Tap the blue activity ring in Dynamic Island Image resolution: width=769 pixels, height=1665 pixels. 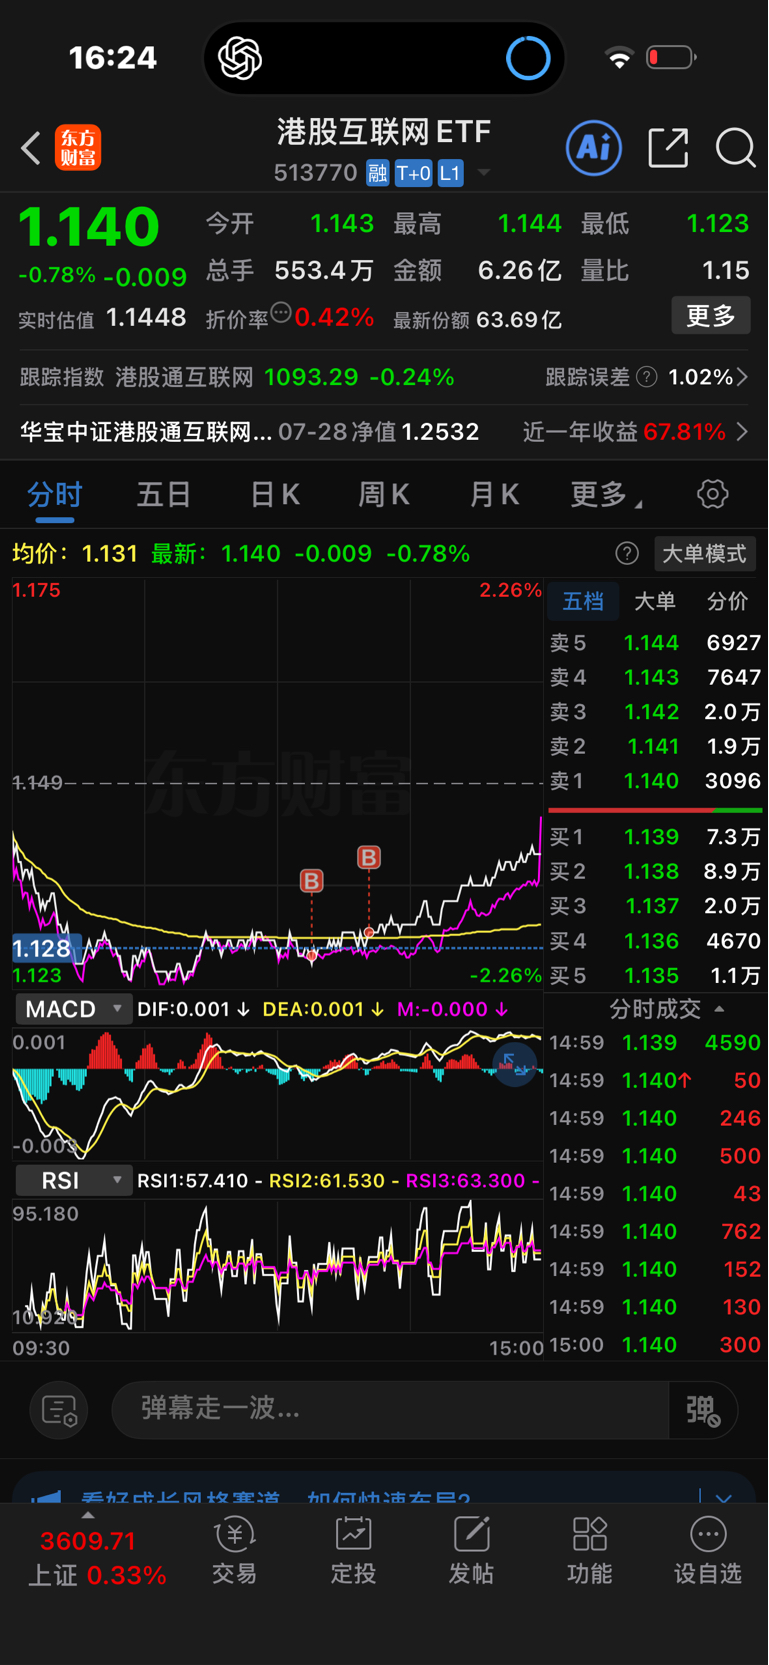pos(528,58)
